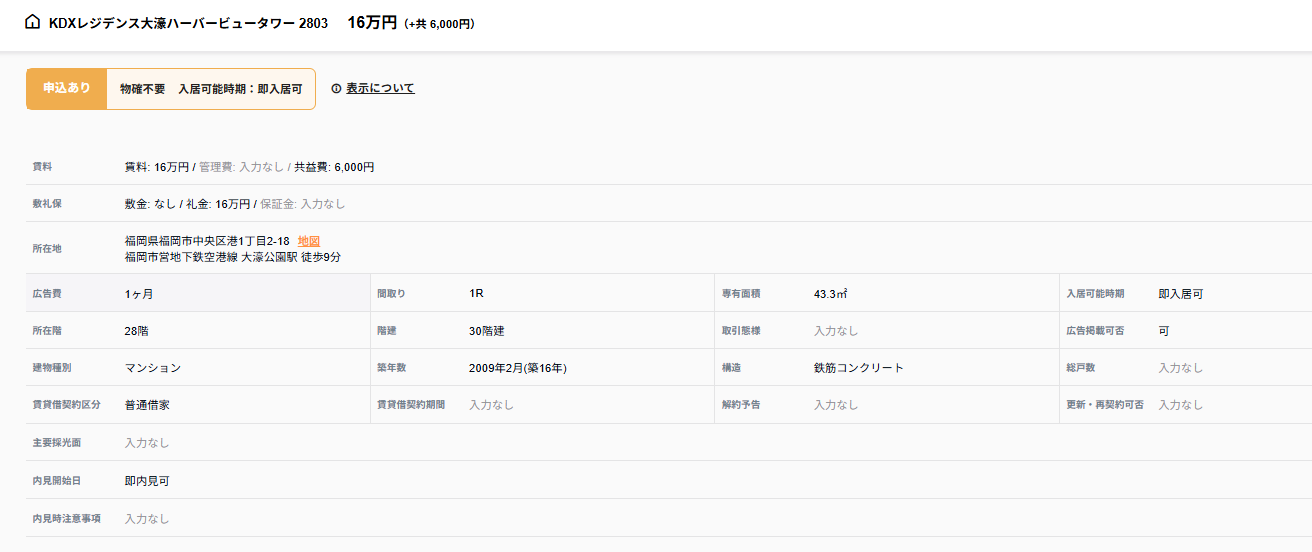Image resolution: width=1312 pixels, height=552 pixels.
Task: Click the 広告費 value 1ヶ月
Action: (x=139, y=294)
